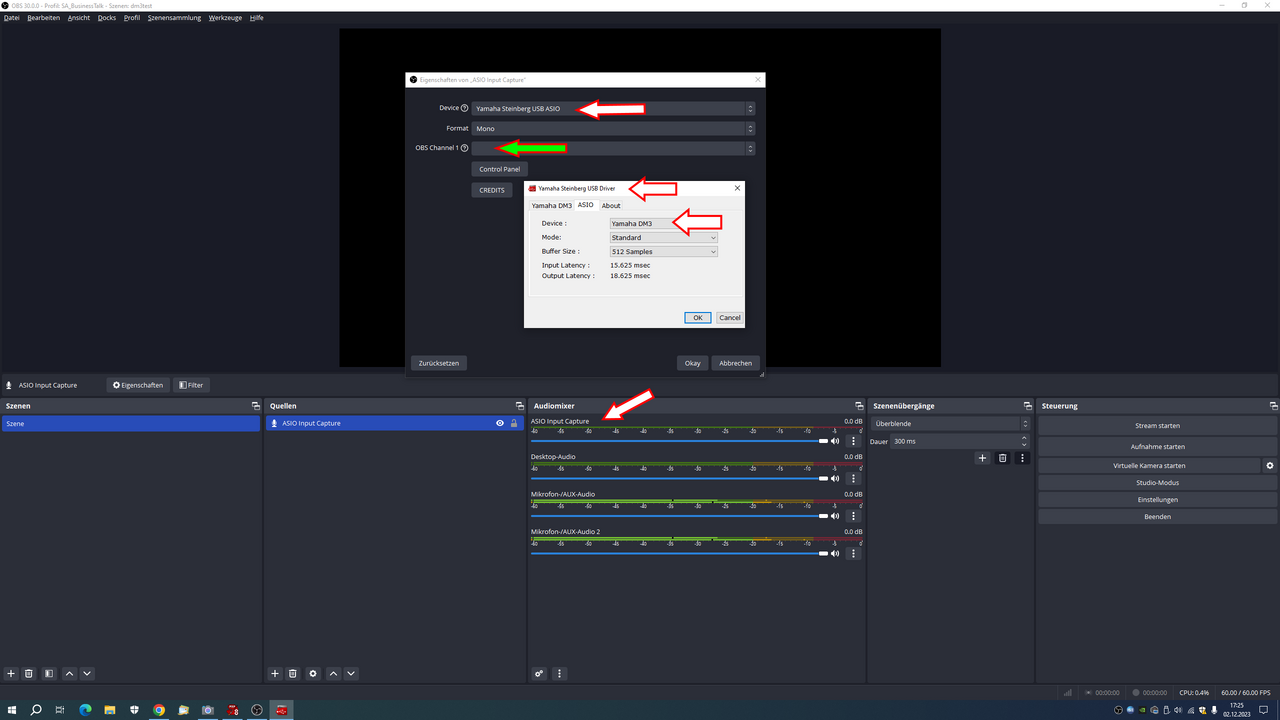Open the Device dropdown in ASIO properties
This screenshot has height=720, width=1280.
tap(613, 108)
